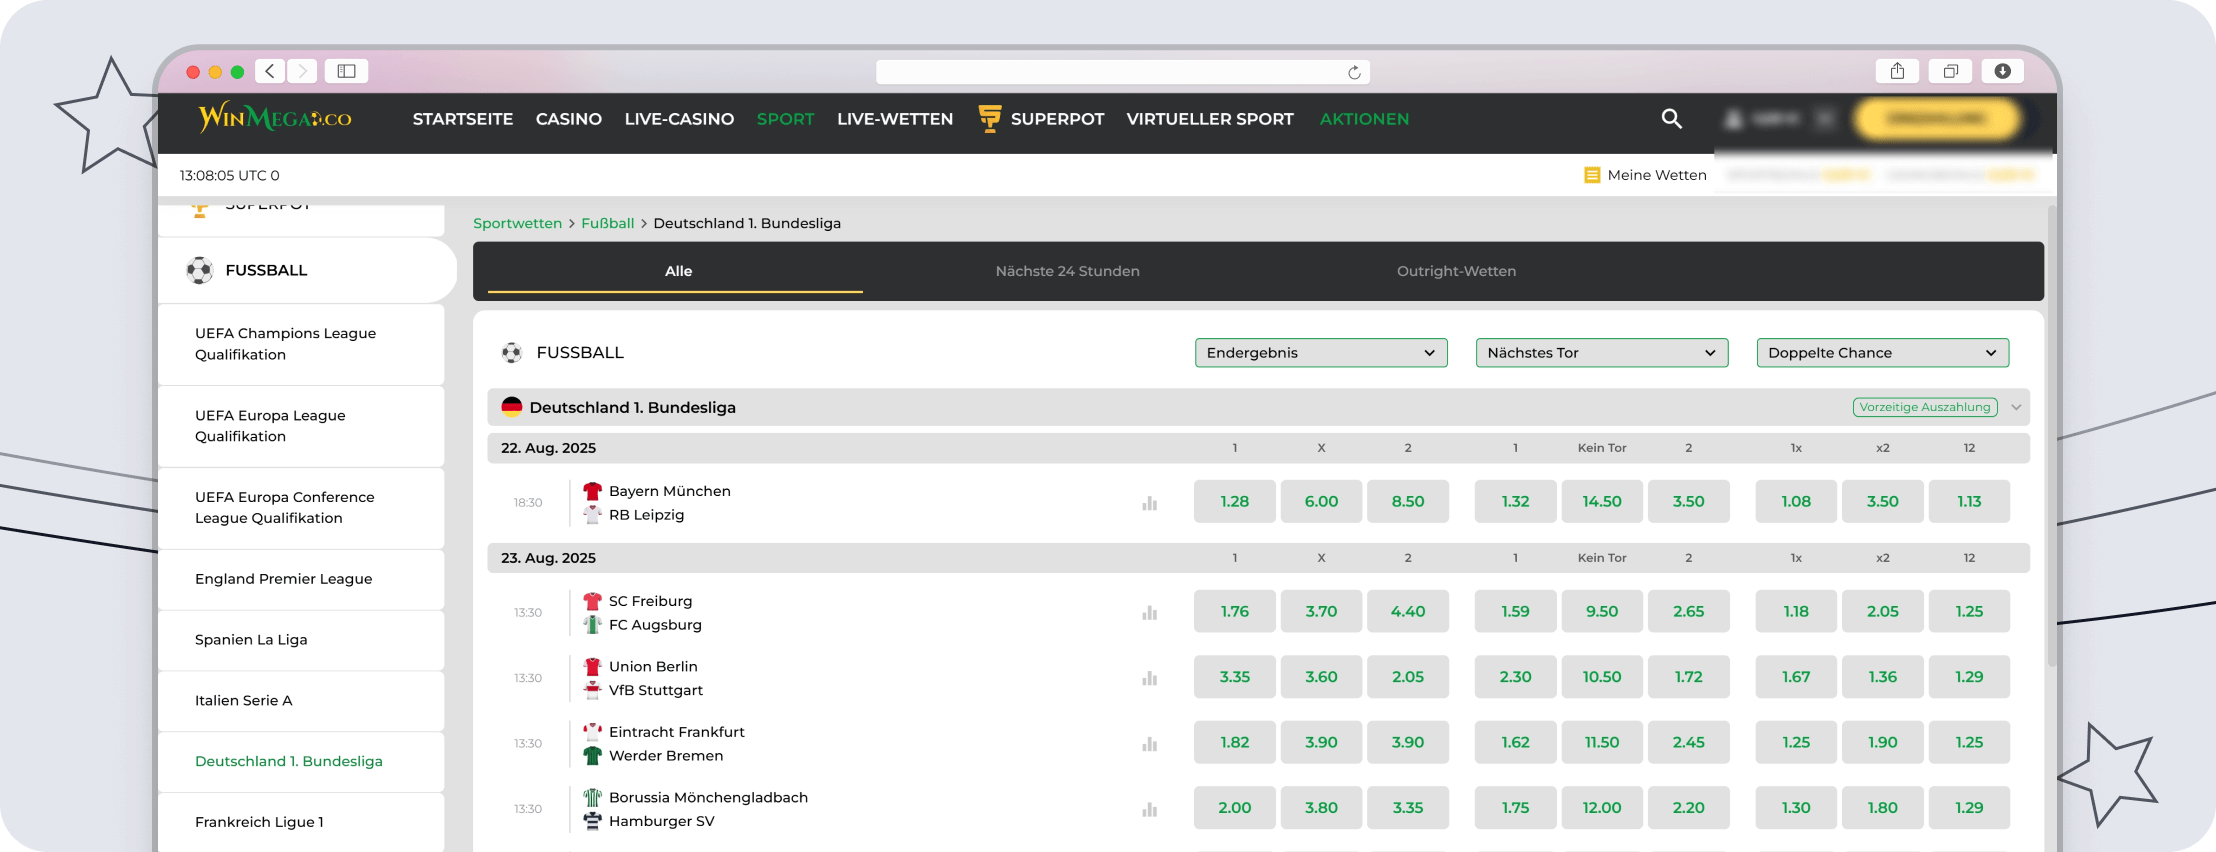This screenshot has height=852, width=2216.
Task: Click the browser forward arrow
Action: coord(302,71)
